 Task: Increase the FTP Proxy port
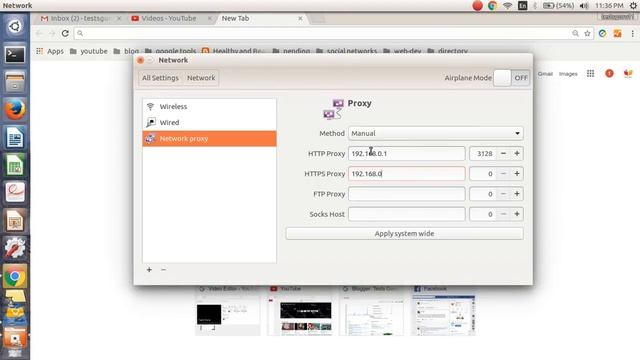coord(517,194)
